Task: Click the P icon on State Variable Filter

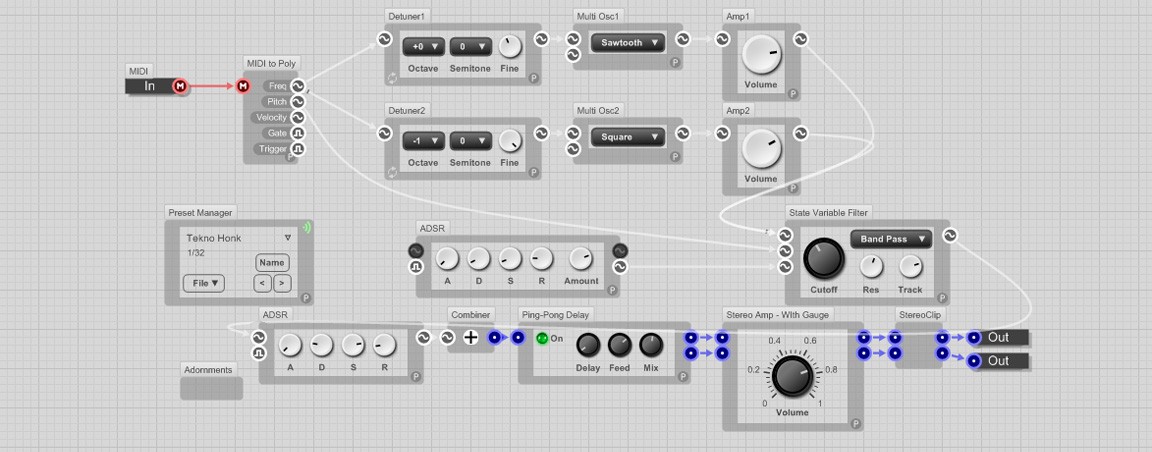Action: click(941, 297)
